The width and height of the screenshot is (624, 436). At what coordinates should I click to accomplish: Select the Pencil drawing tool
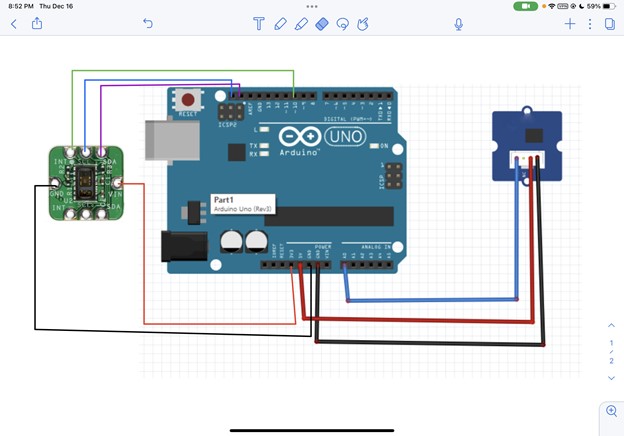click(279, 23)
